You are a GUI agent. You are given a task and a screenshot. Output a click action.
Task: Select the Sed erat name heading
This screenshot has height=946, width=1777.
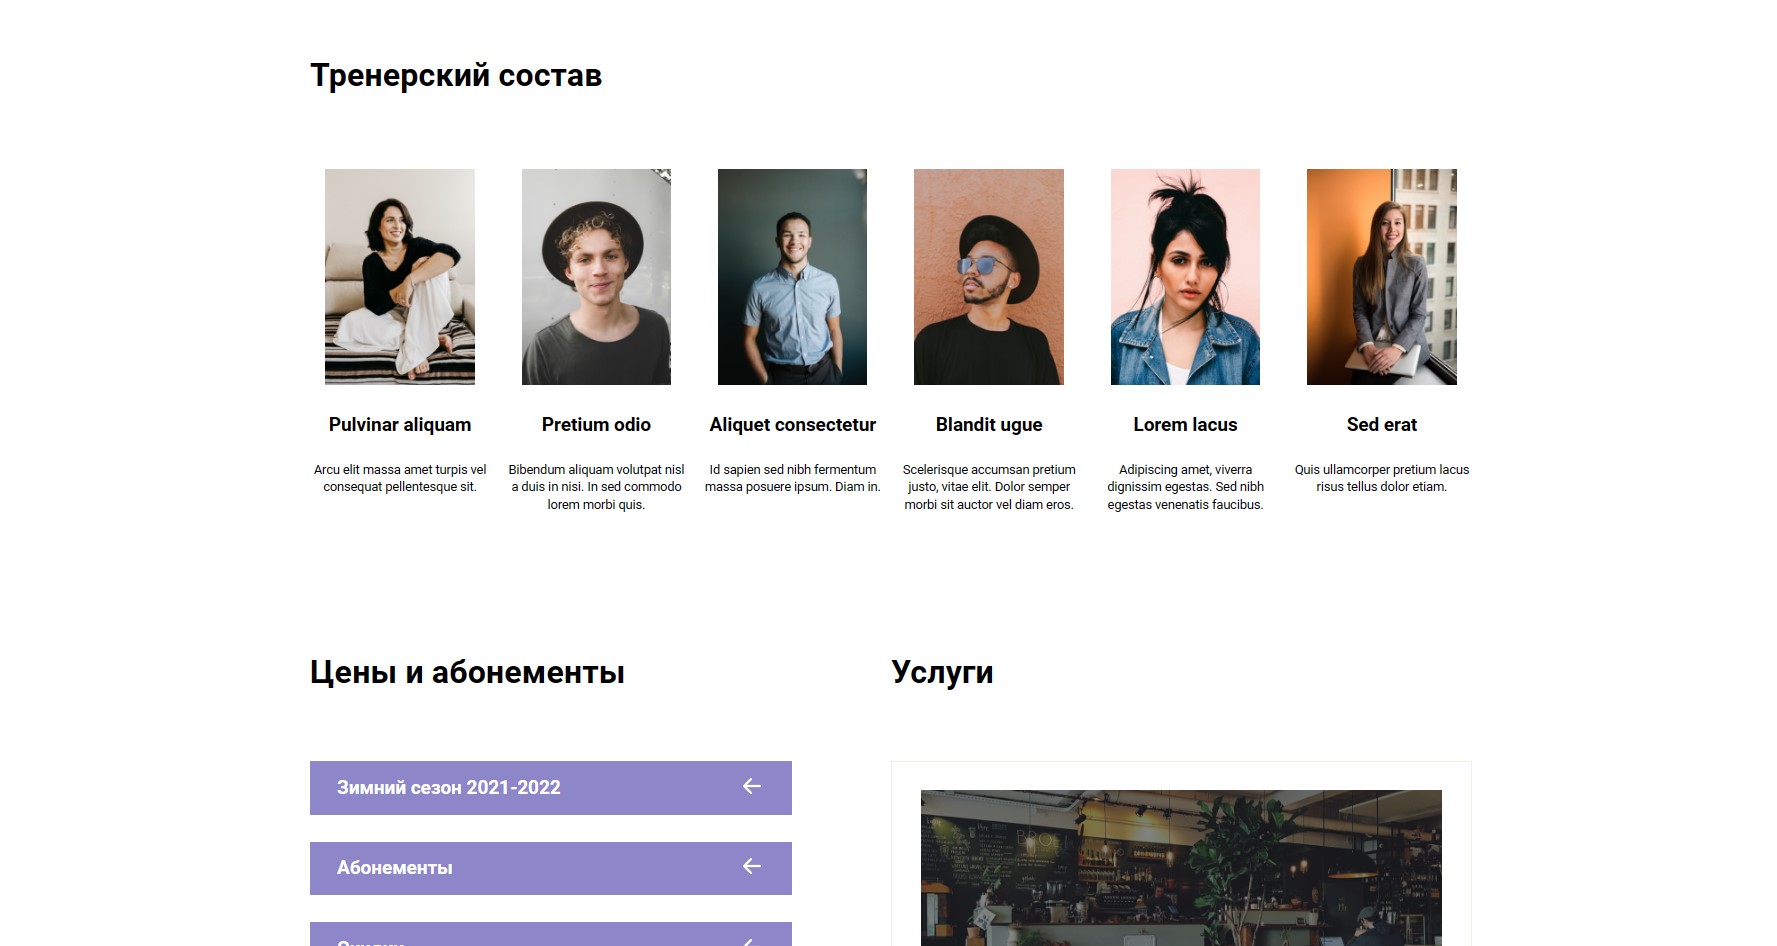tap(1382, 425)
